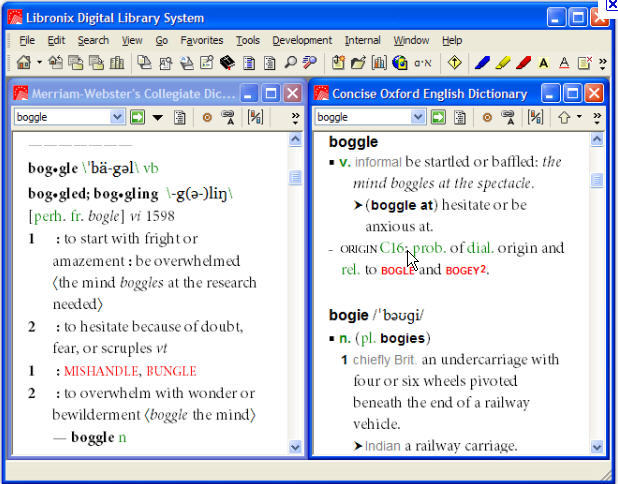
Task: Open the Window menu
Action: tap(411, 40)
